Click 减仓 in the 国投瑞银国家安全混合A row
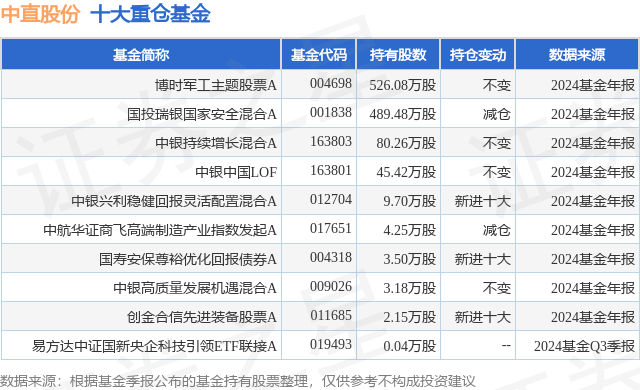640x390 pixels. [x=497, y=114]
